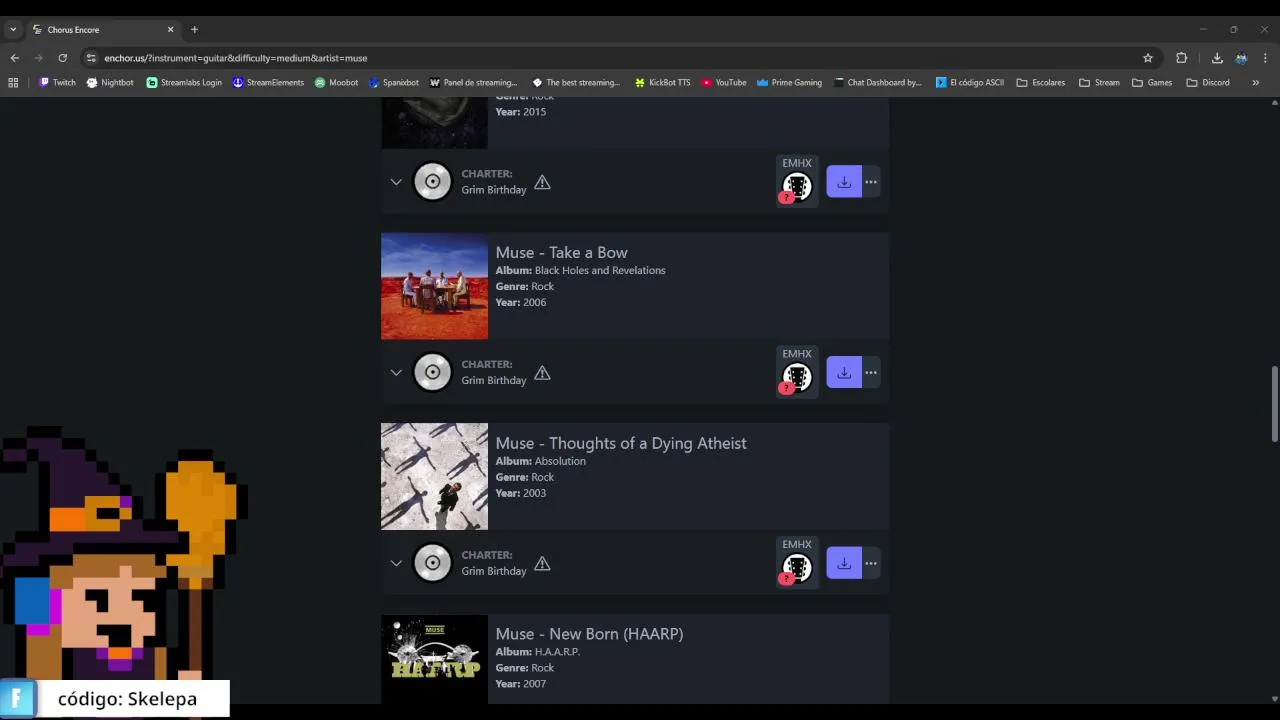Open the Black Holes and Revelations album cover
Image resolution: width=1280 pixels, height=720 pixels.
tap(434, 286)
